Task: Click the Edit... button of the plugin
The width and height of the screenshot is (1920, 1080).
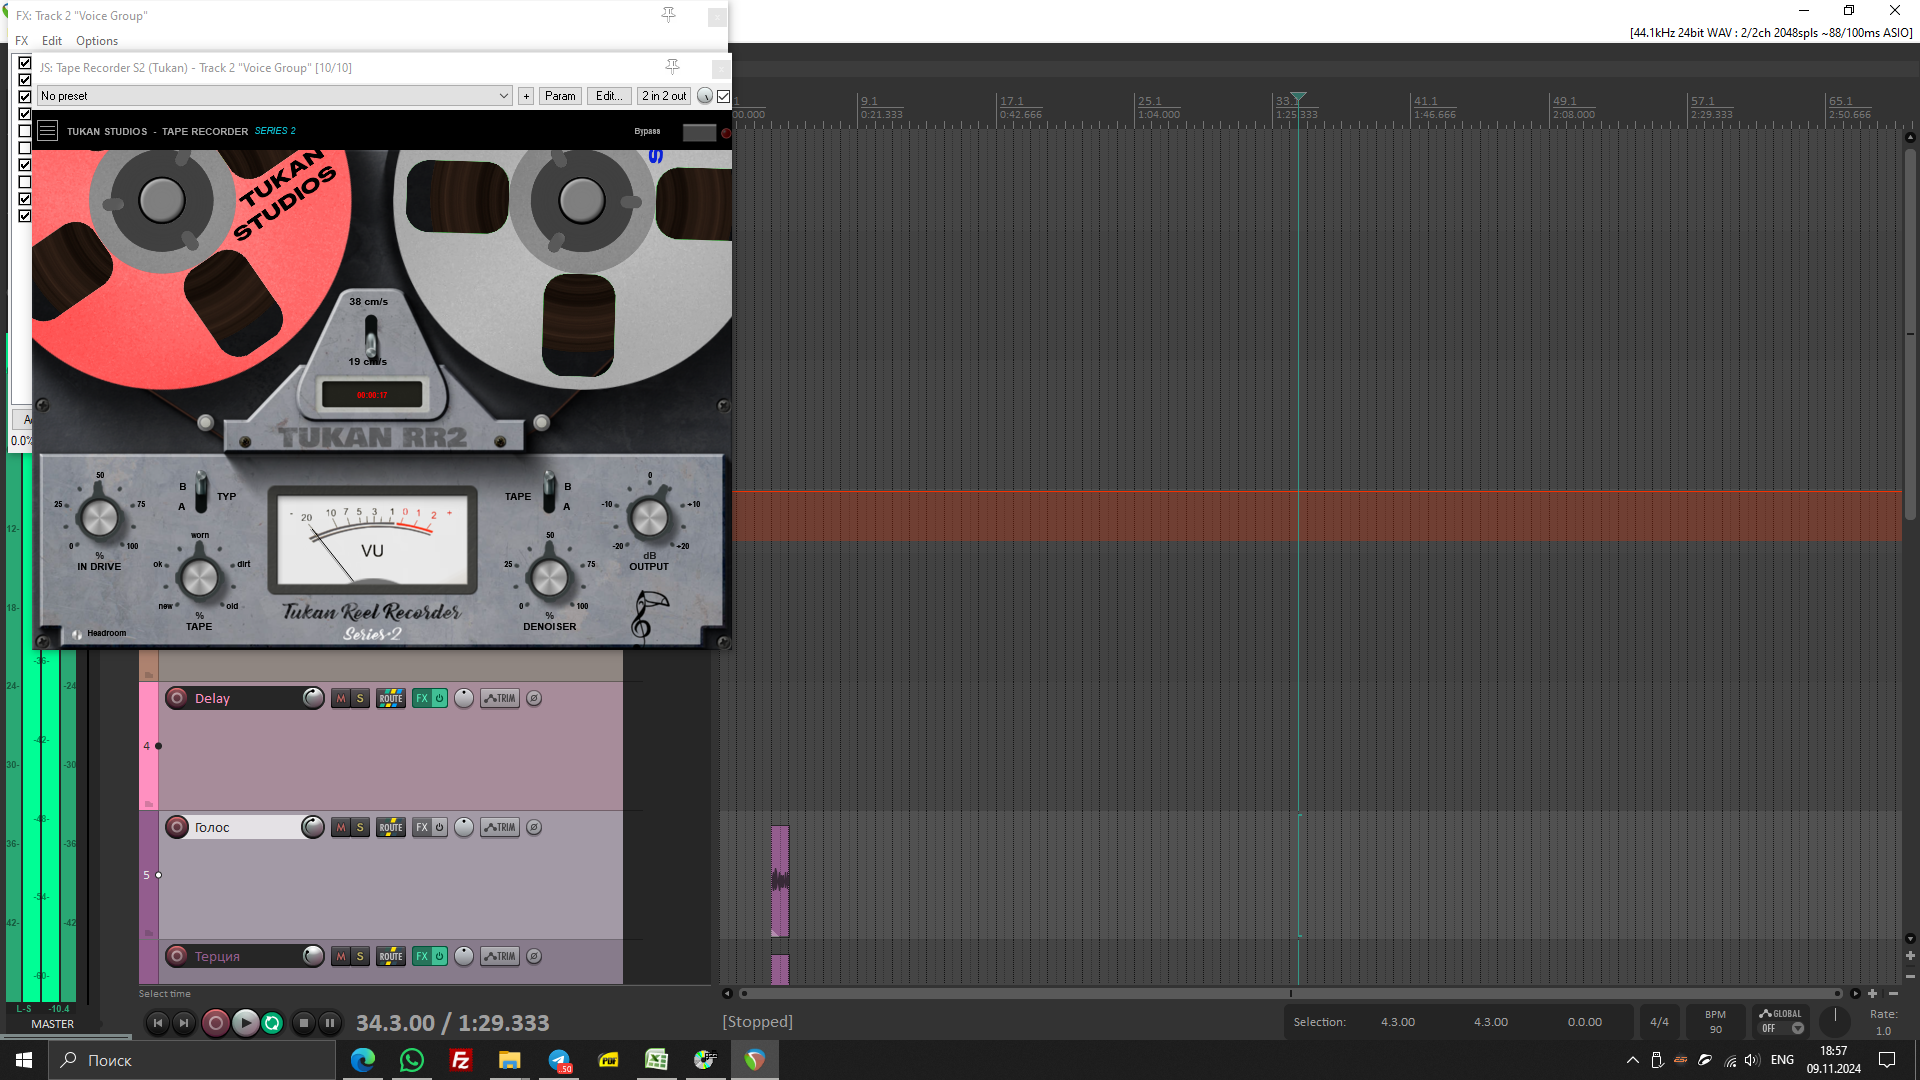Action: click(x=609, y=96)
